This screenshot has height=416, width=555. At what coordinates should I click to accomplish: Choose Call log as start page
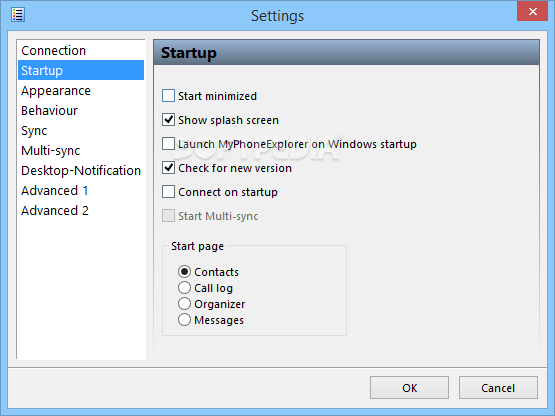click(184, 287)
